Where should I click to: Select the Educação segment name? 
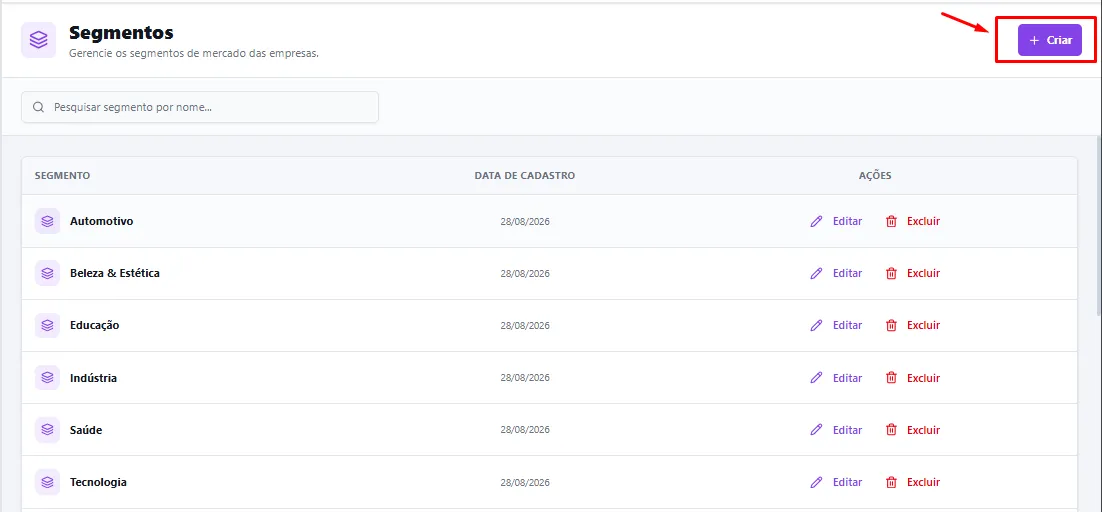(95, 325)
